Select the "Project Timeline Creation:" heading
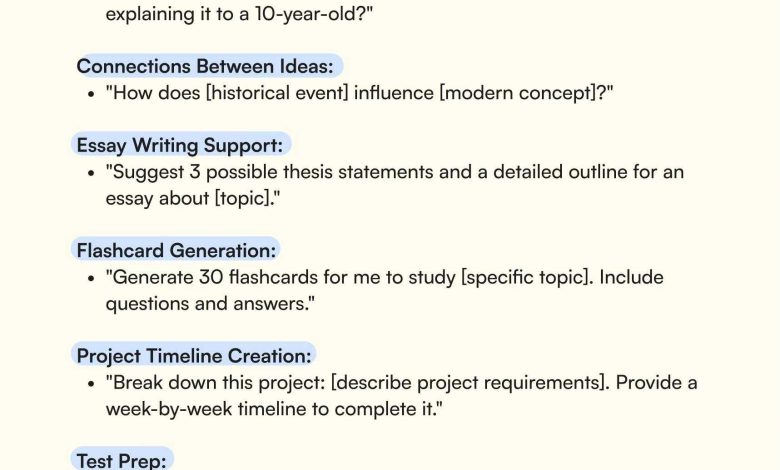The height and width of the screenshot is (470, 780). pyautogui.click(x=195, y=355)
